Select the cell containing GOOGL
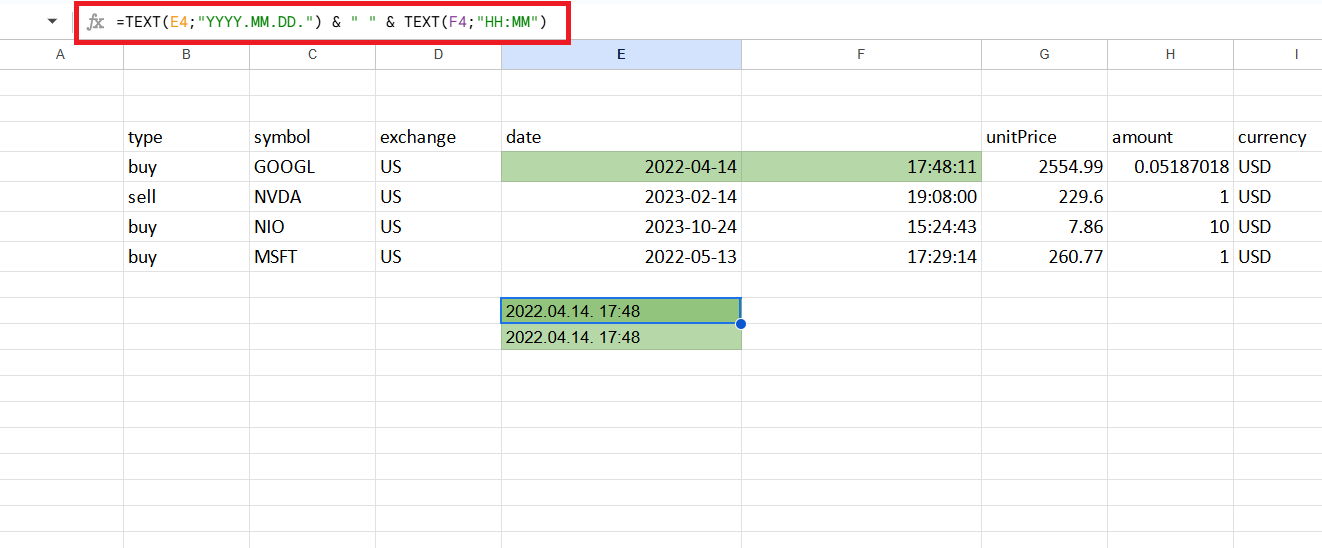Image resolution: width=1322 pixels, height=548 pixels. coord(312,167)
